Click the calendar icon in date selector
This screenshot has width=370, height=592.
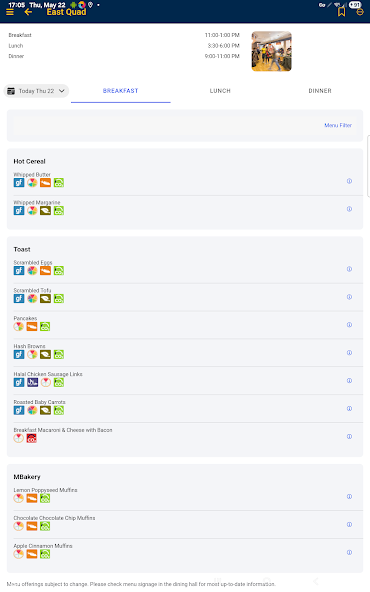coord(11,91)
